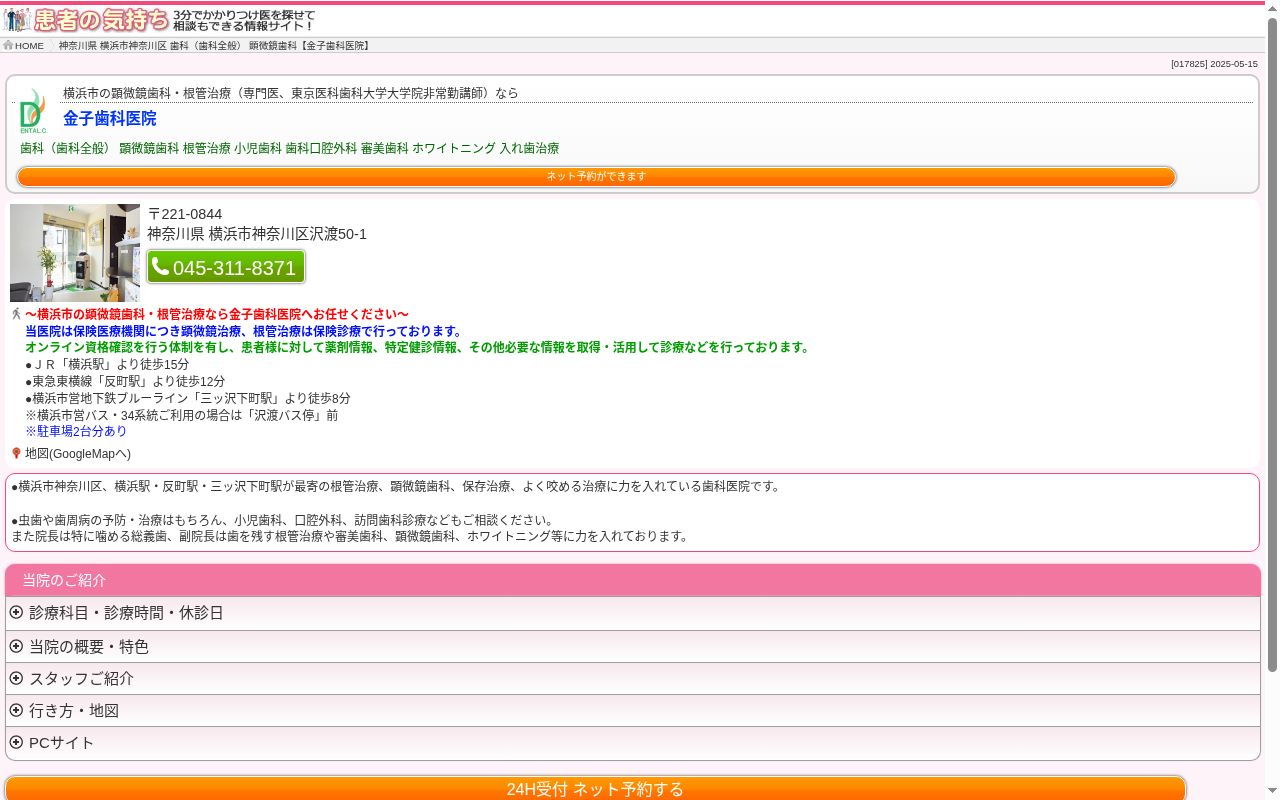The image size is (1280, 800).
Task: Click the phone icon on the green call button
Action: point(160,267)
